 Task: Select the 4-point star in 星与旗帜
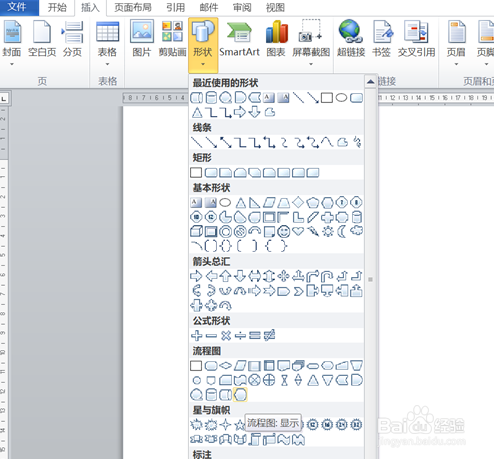[226, 425]
